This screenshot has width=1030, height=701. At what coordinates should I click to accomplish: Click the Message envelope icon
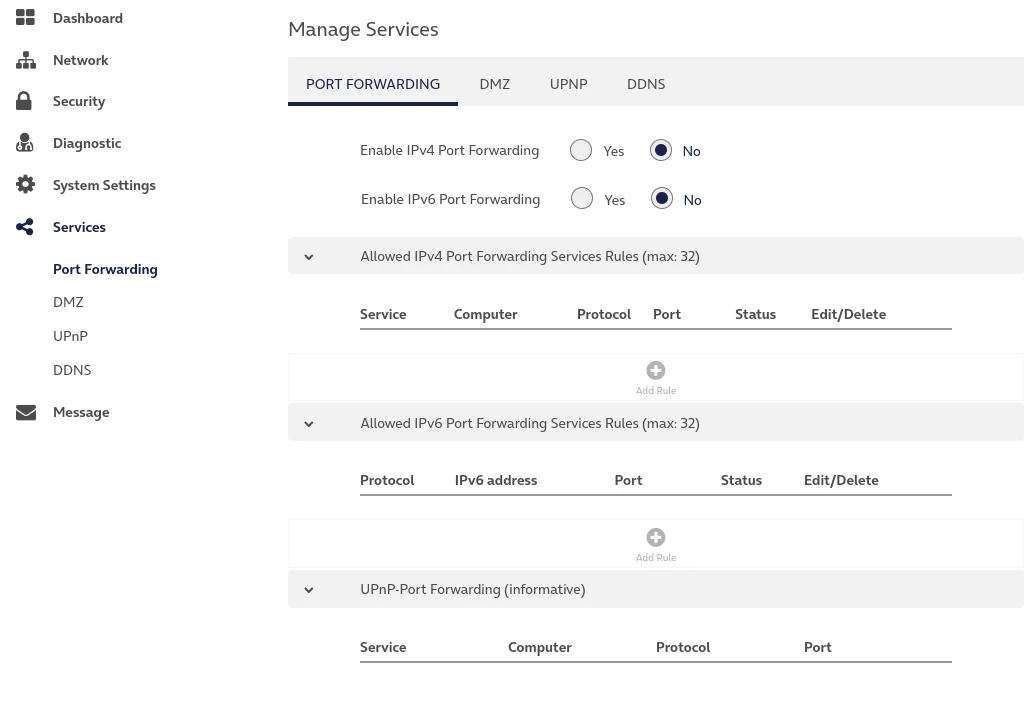tap(25, 412)
